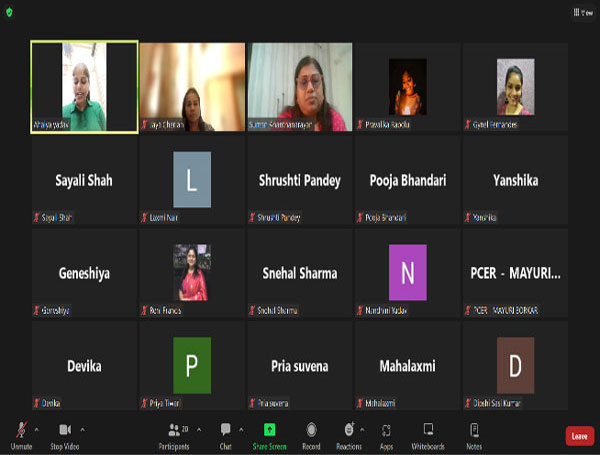Click the green Share Screen icon
This screenshot has width=600, height=455.
[x=270, y=430]
